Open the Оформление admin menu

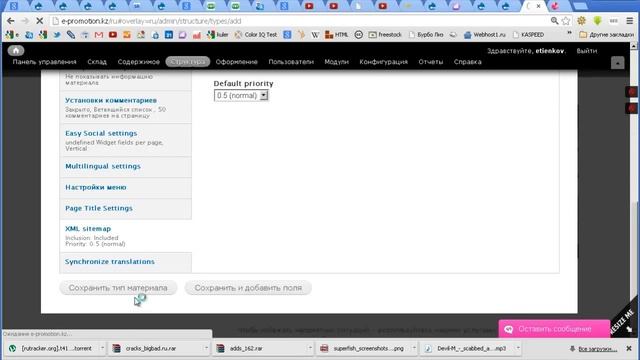tap(236, 62)
